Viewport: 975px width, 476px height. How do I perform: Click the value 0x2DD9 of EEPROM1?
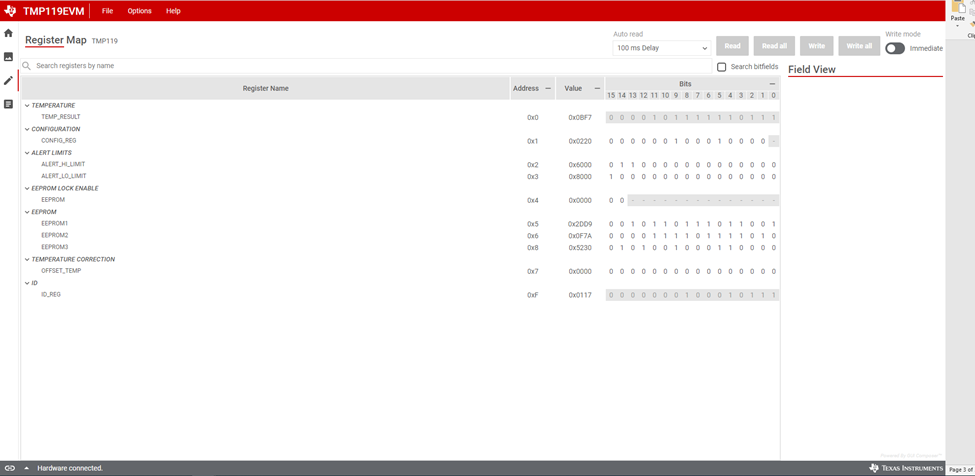point(580,224)
